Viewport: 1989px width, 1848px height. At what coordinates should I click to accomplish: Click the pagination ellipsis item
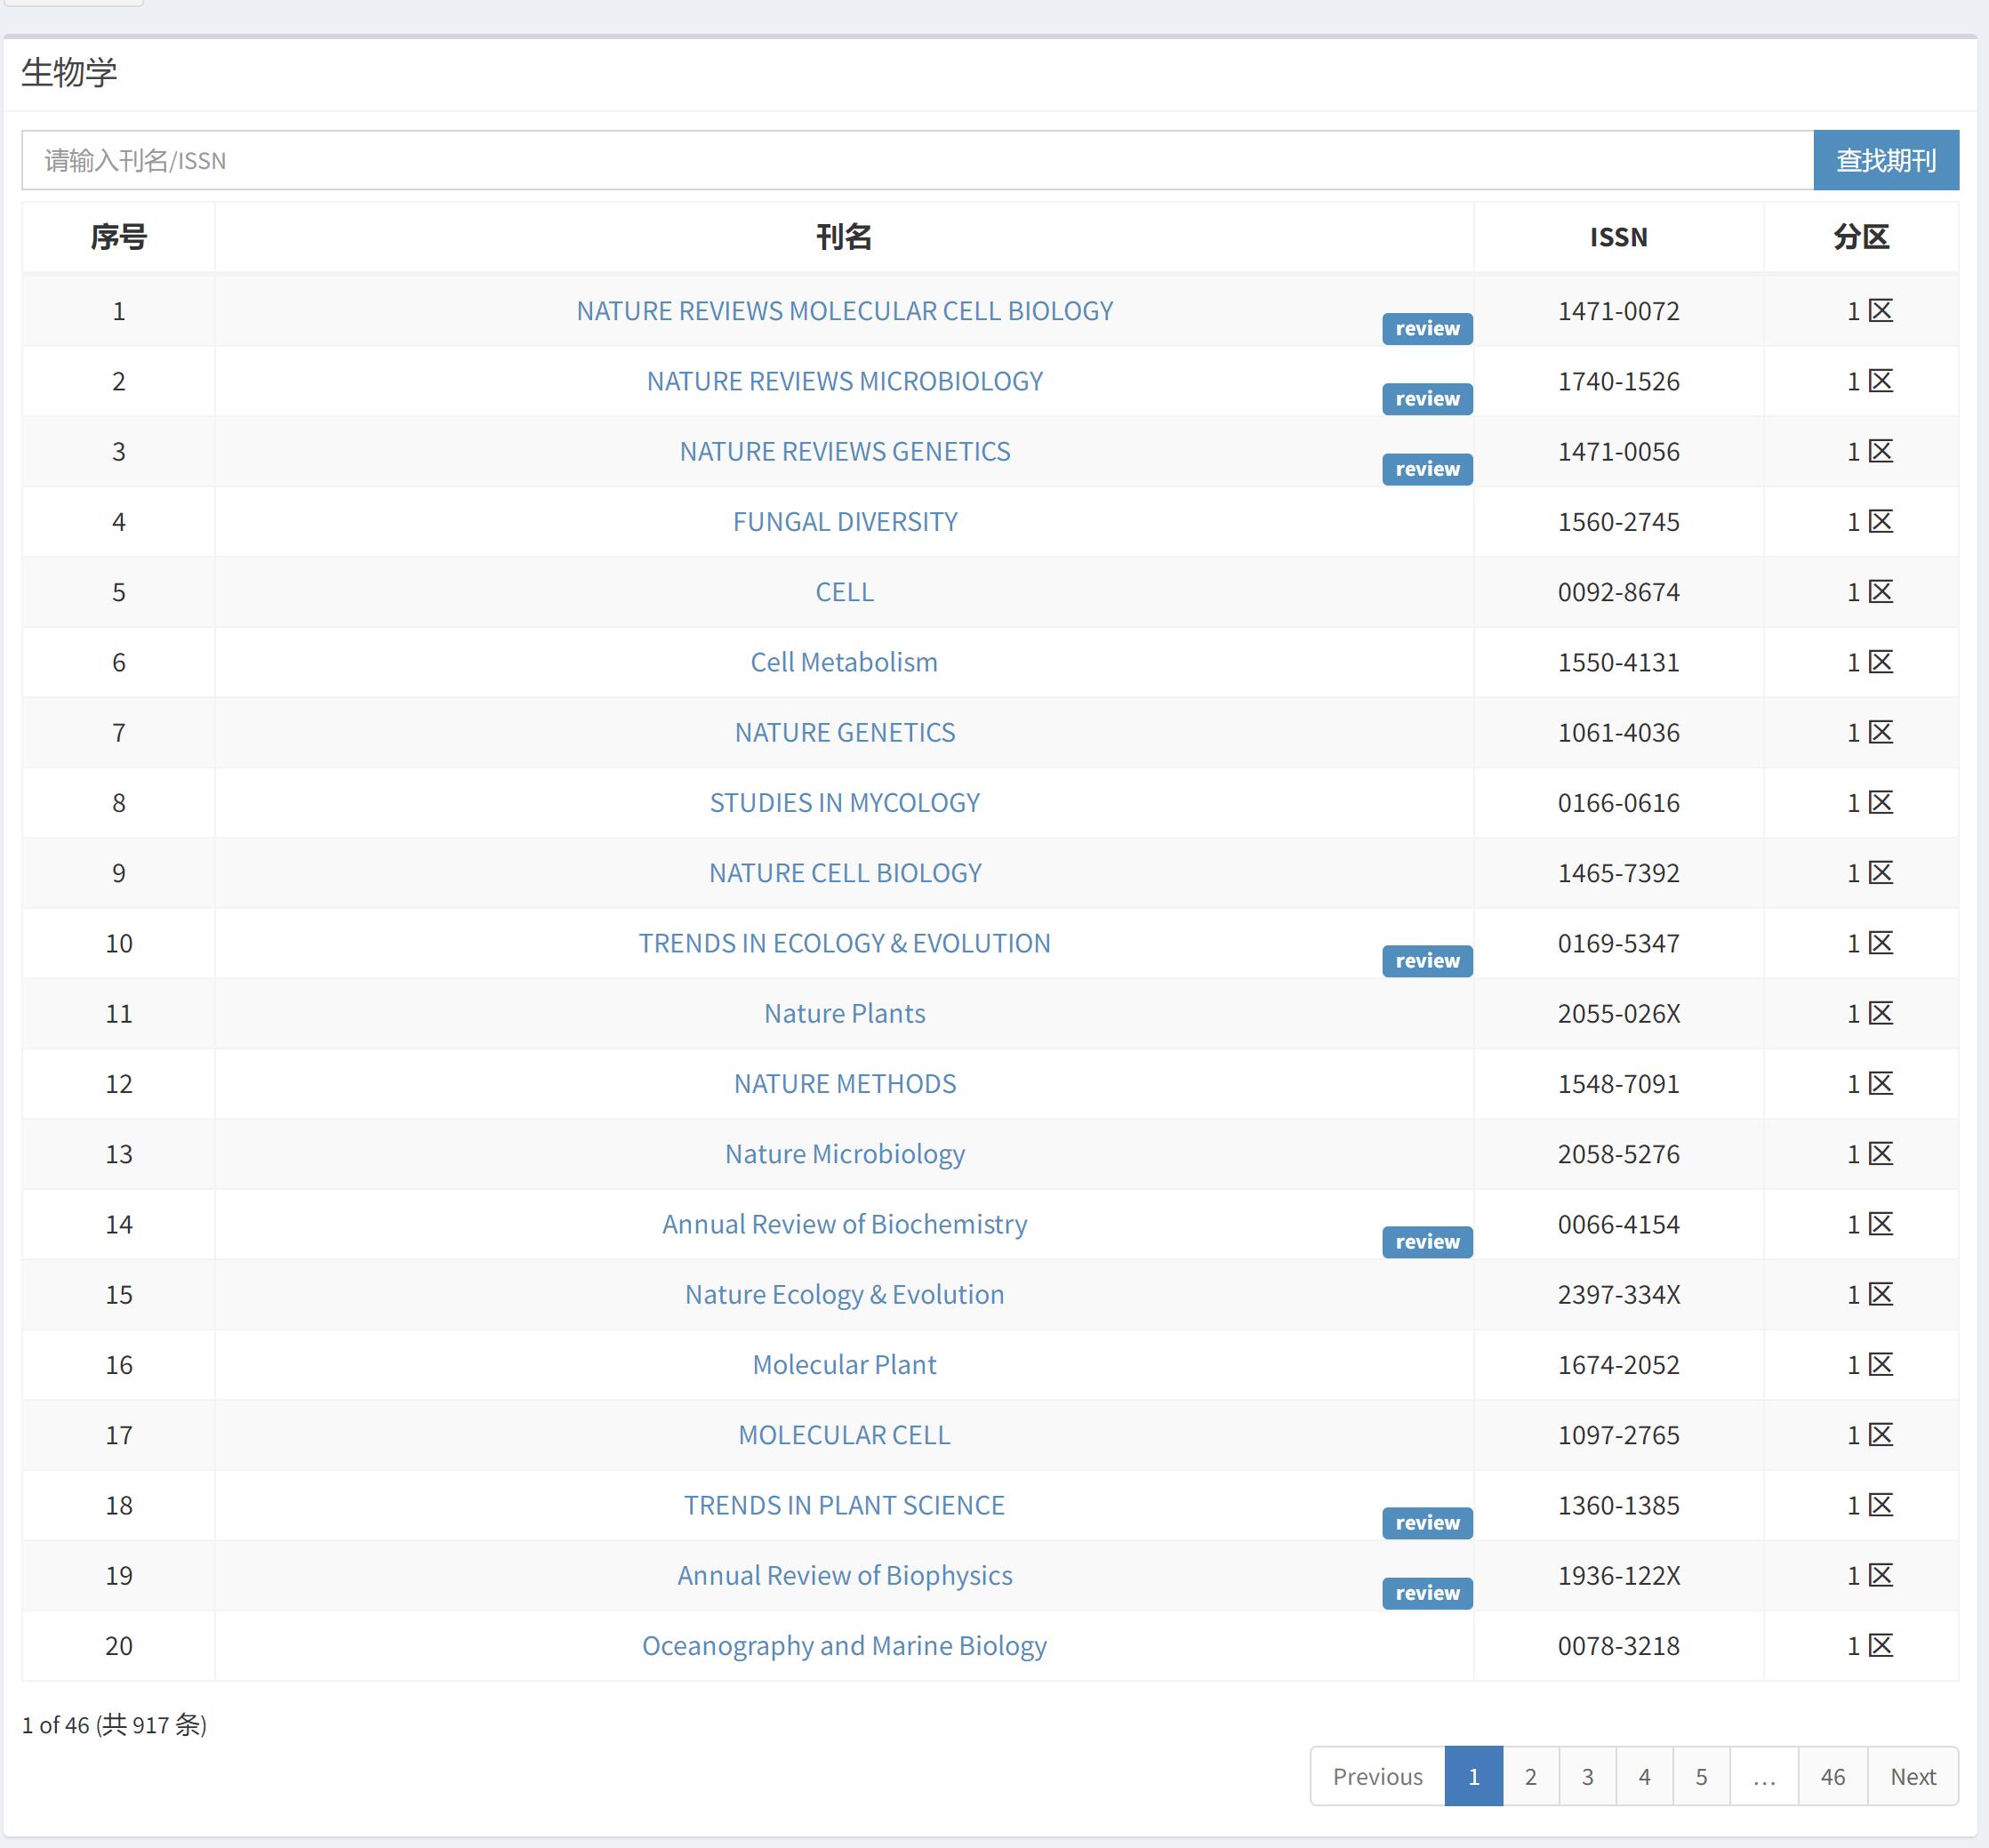(1763, 1776)
